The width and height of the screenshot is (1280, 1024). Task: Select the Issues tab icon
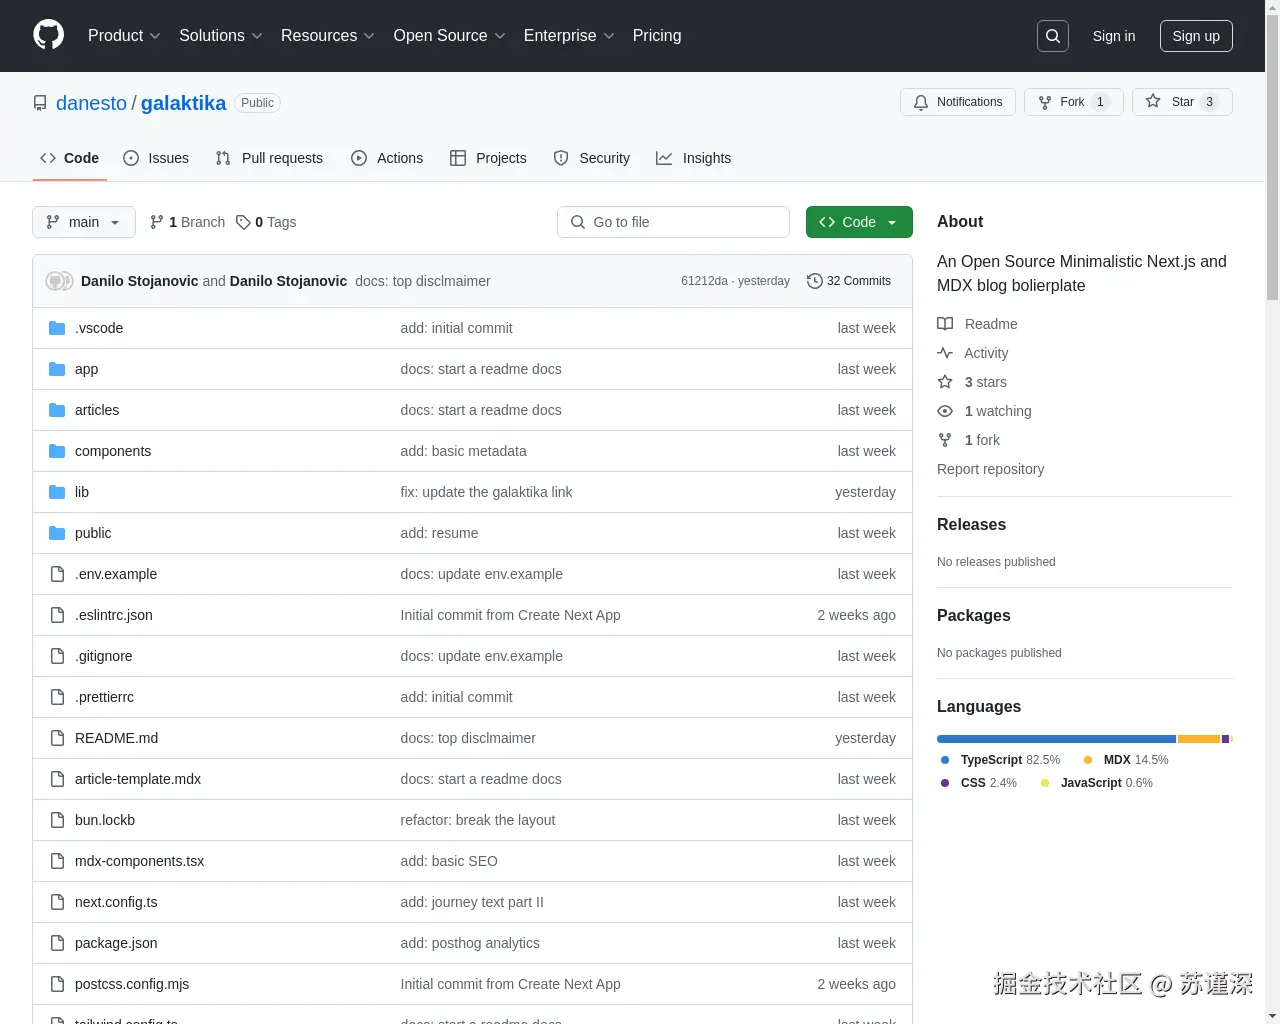coord(130,158)
